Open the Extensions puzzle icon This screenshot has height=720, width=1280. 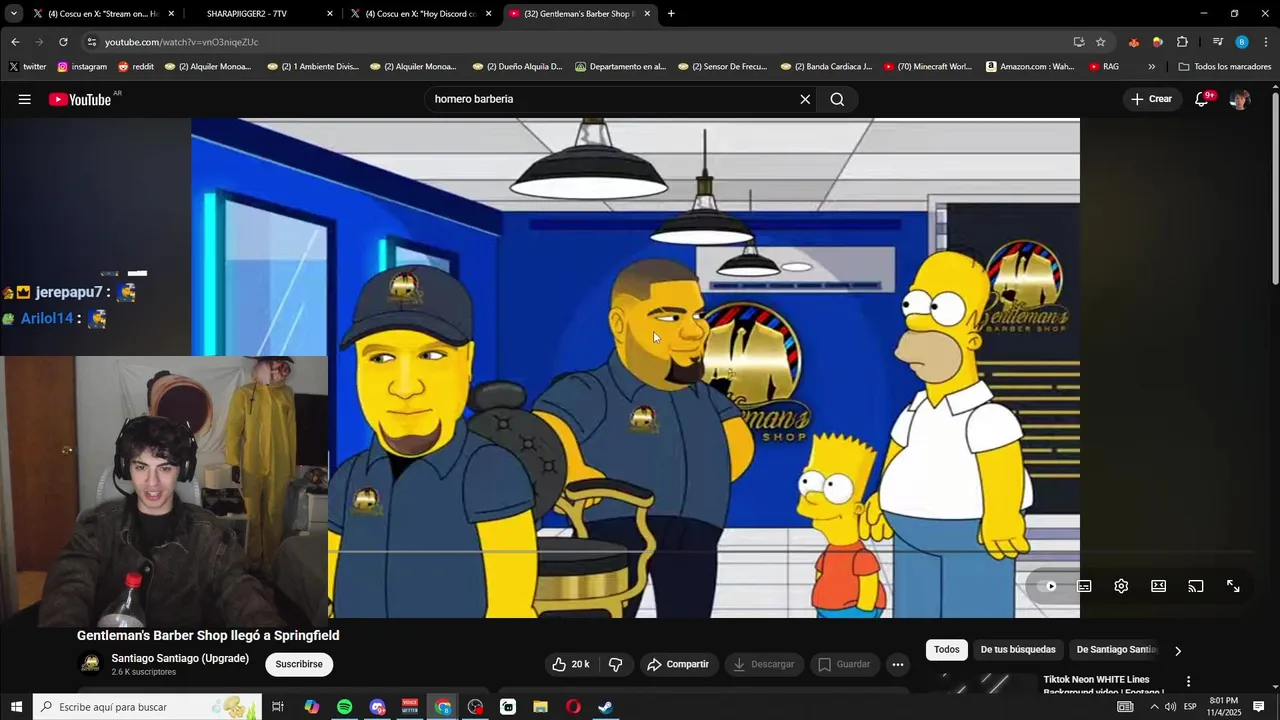[x=1182, y=42]
